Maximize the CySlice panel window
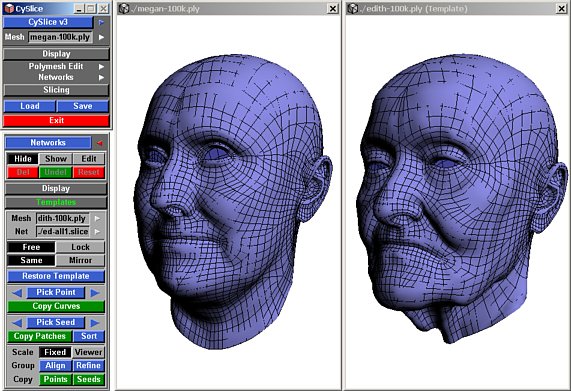The height and width of the screenshot is (391, 571). pos(91,9)
